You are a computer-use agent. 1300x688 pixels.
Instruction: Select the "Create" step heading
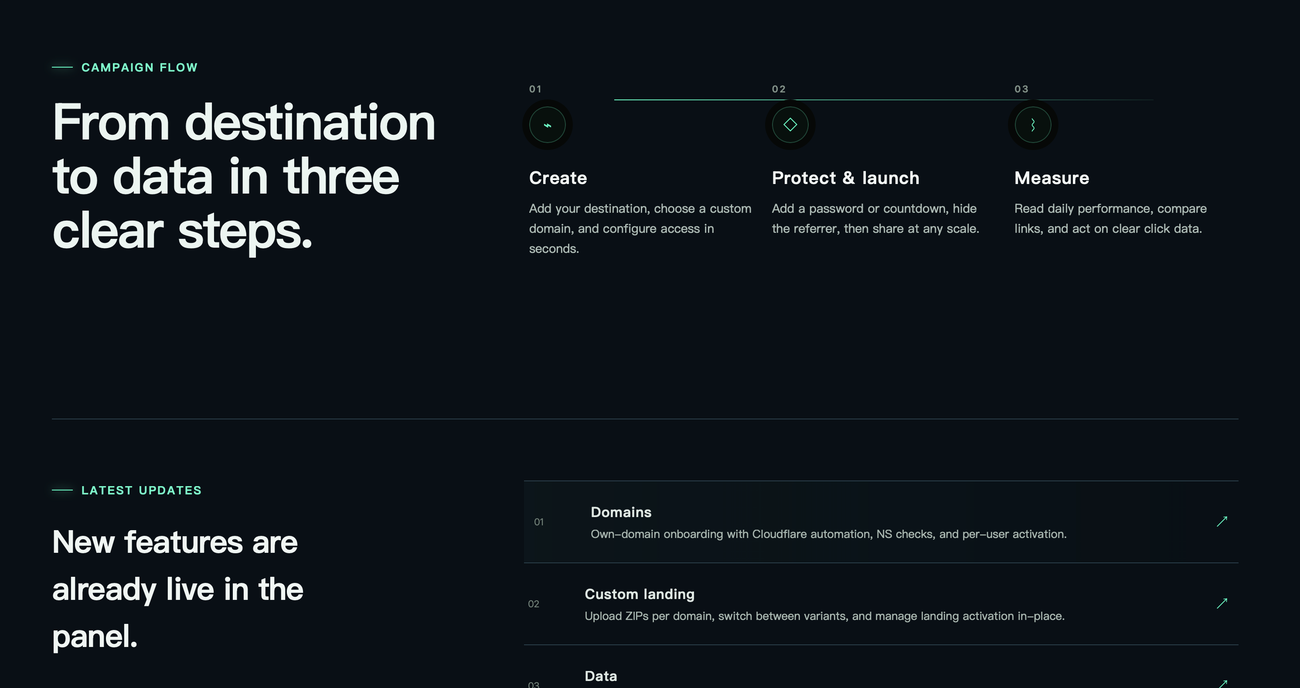(x=558, y=178)
